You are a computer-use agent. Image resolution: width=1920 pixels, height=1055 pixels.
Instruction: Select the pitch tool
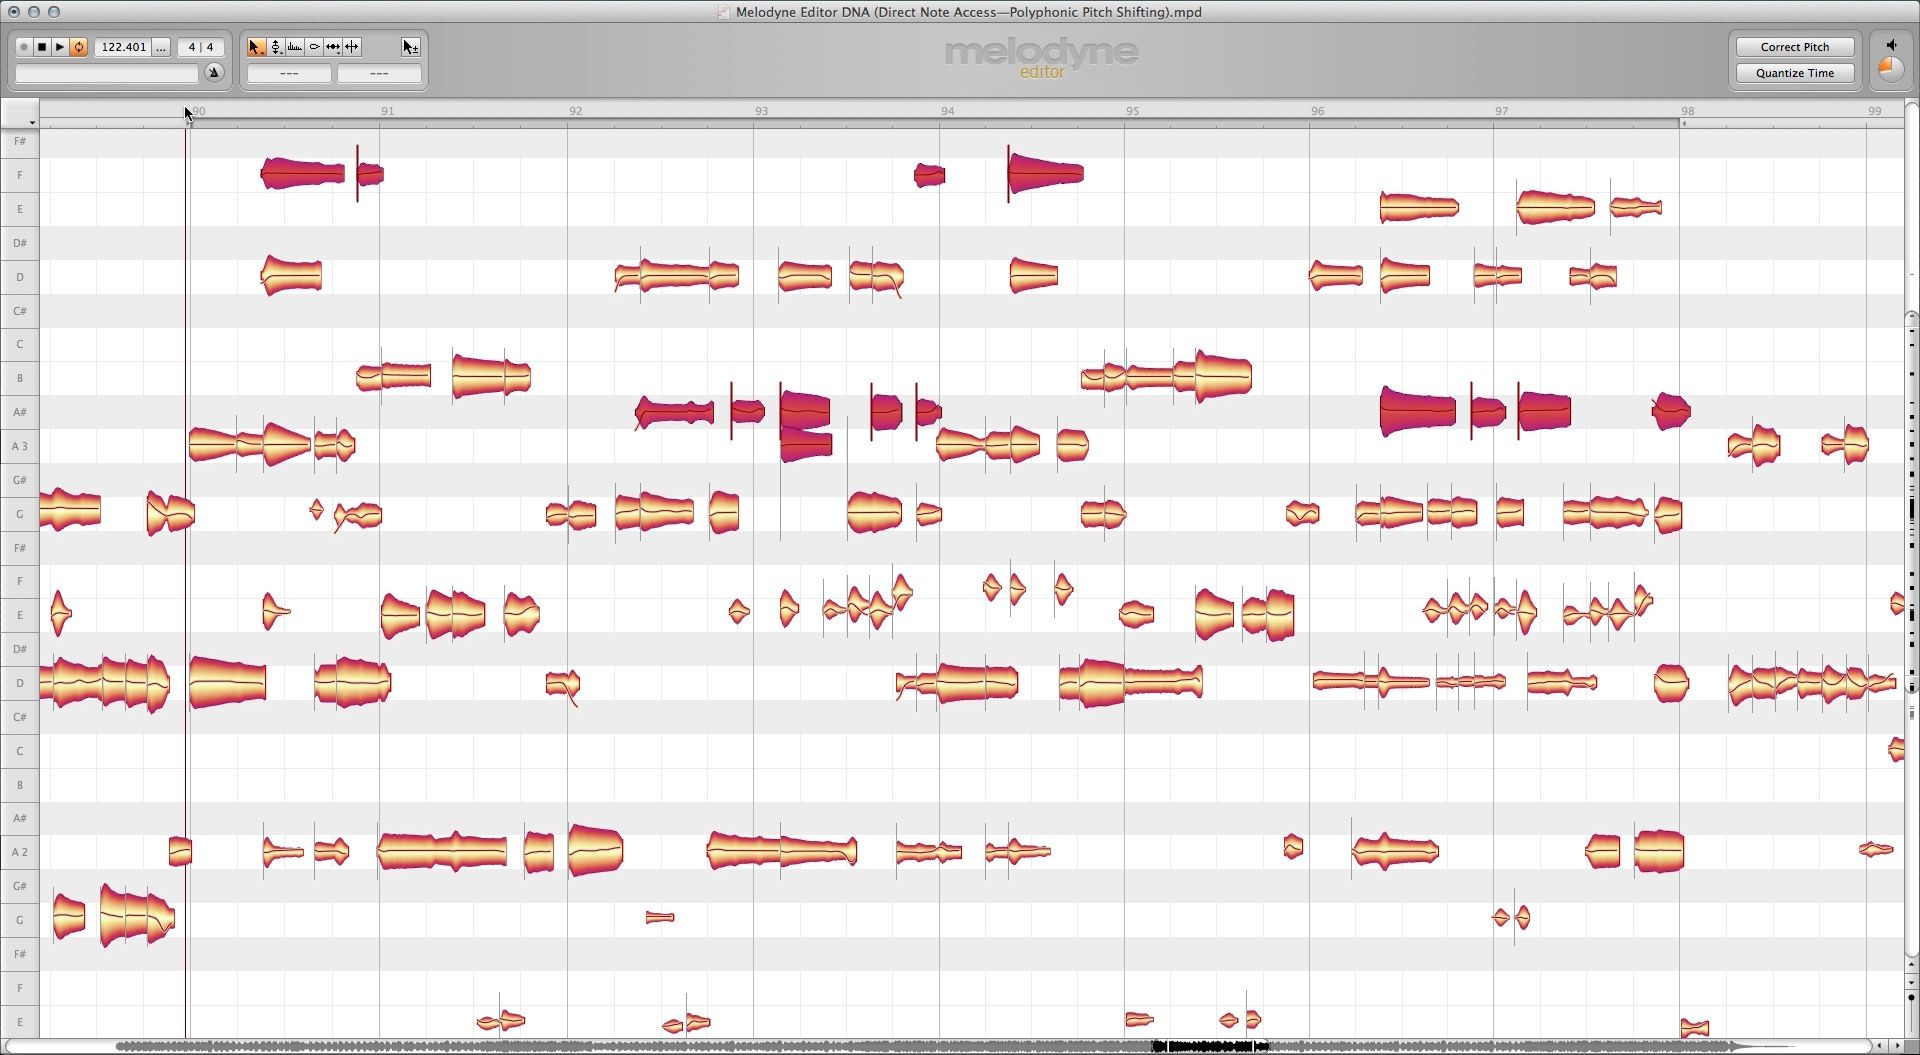click(x=275, y=47)
